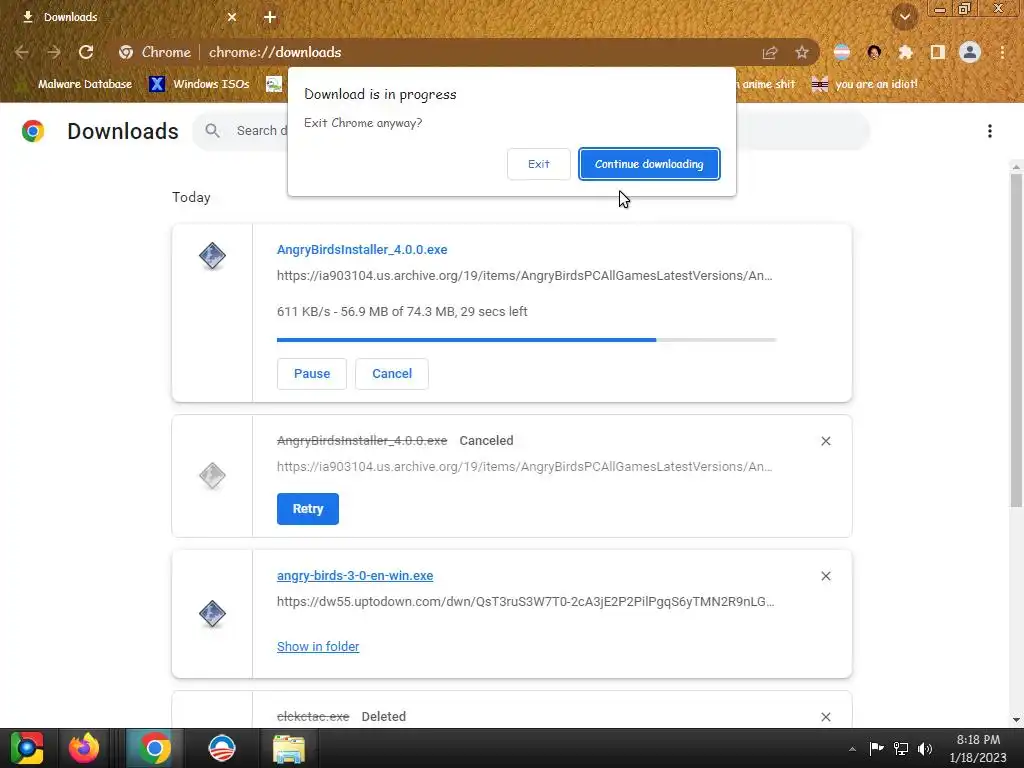Open new tab with plus button

point(270,17)
